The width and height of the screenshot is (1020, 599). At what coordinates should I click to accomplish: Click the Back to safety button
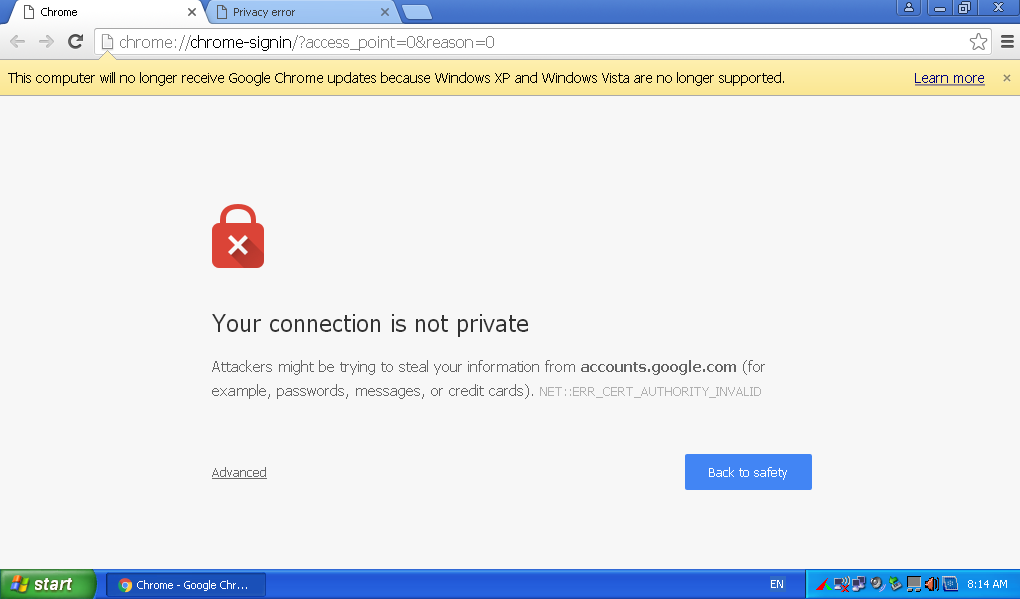(x=747, y=472)
